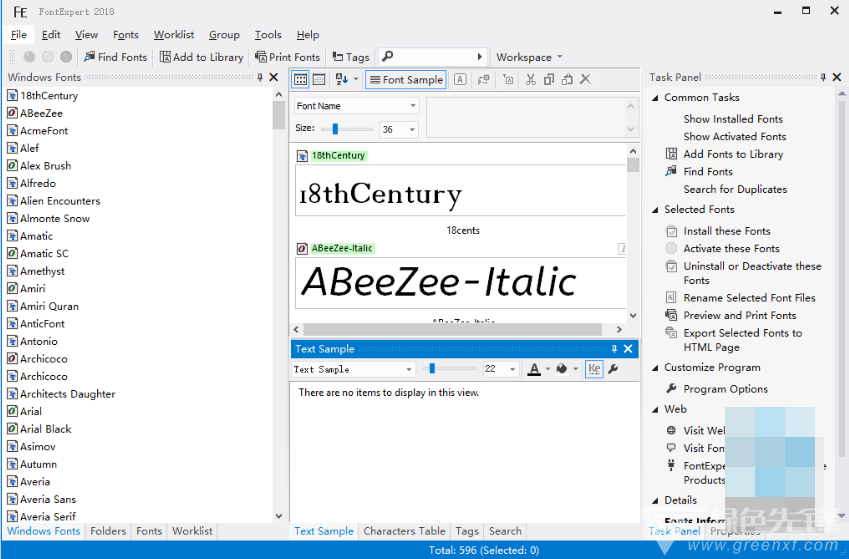Pin the Task Panel
The image size is (849, 559).
coord(823,77)
